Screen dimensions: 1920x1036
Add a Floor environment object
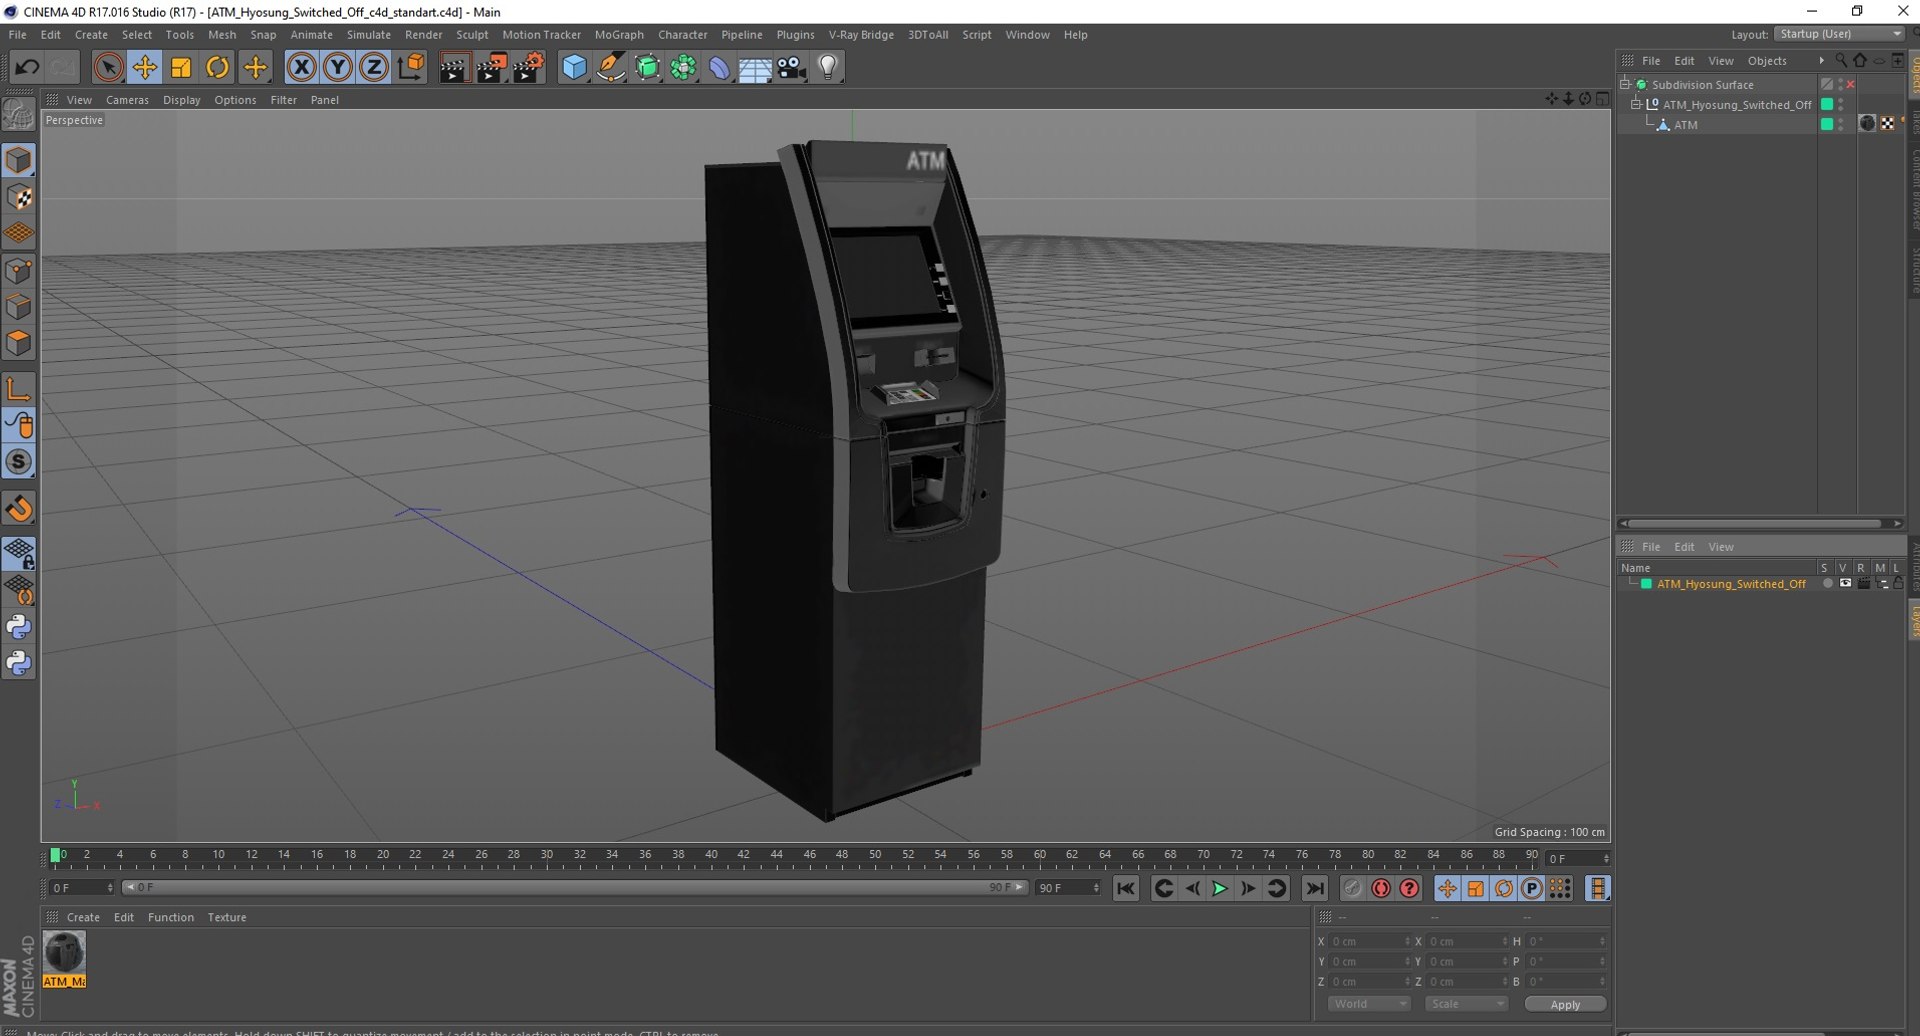(x=755, y=67)
